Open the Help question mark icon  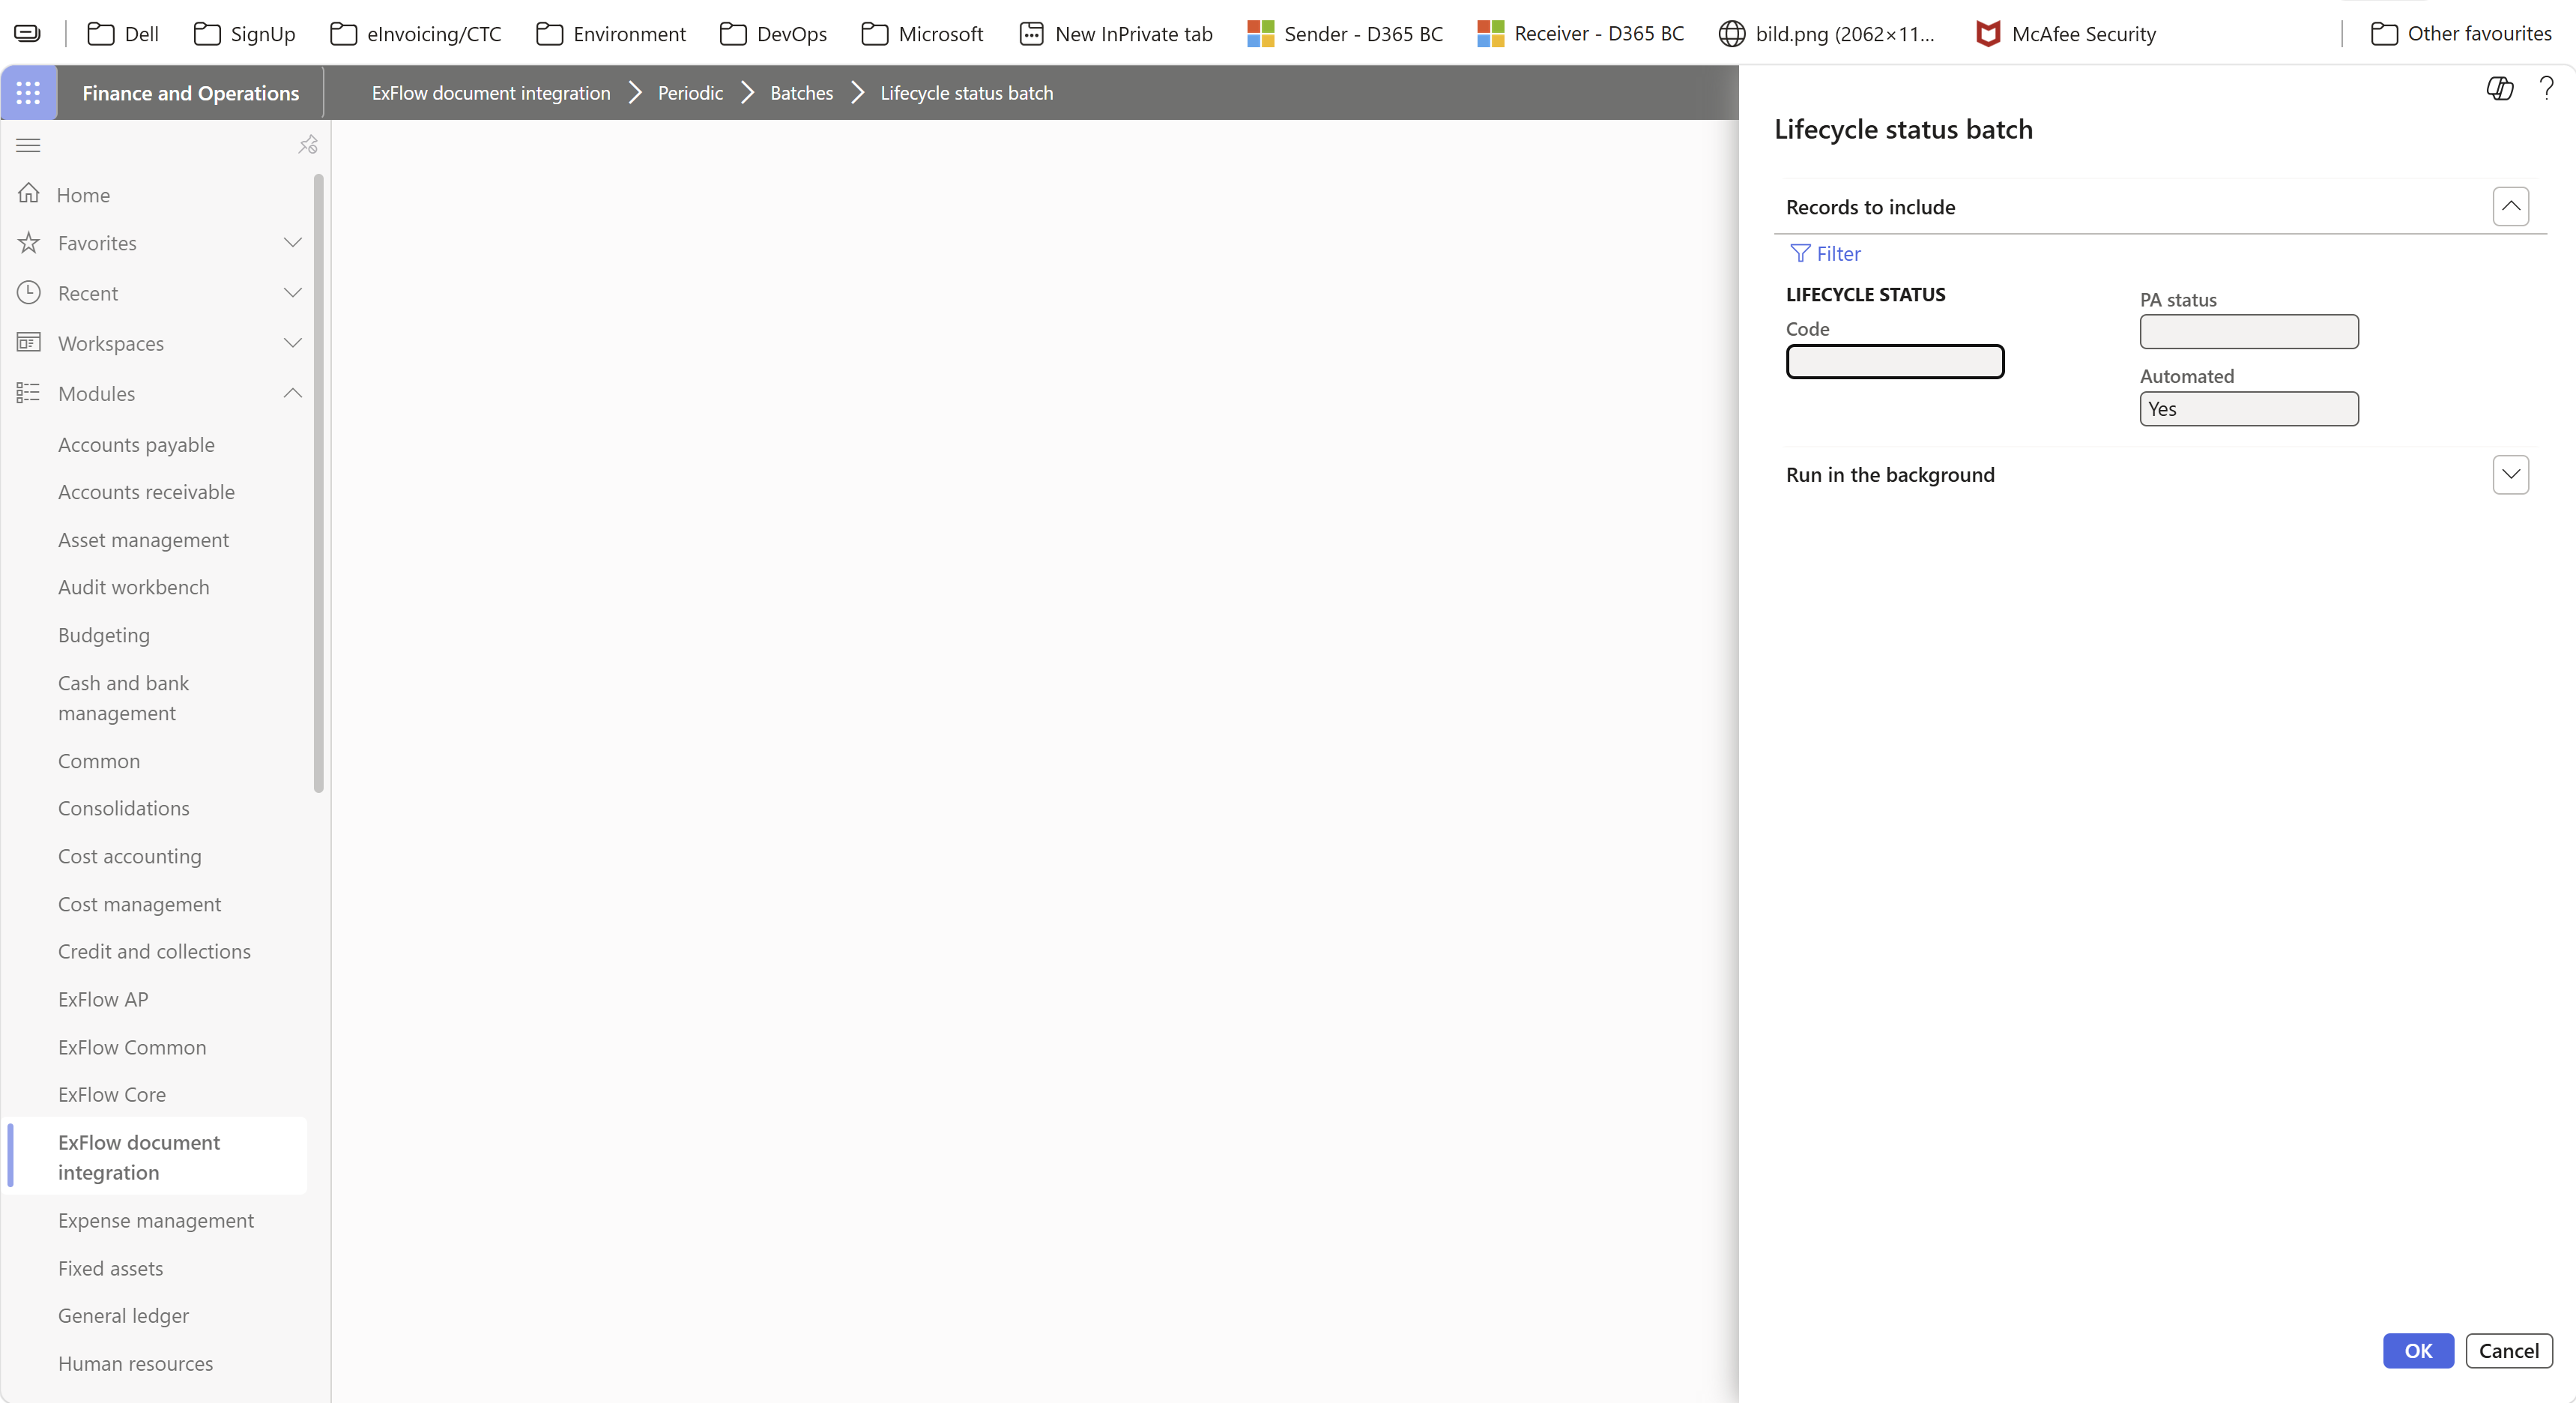coord(2546,89)
